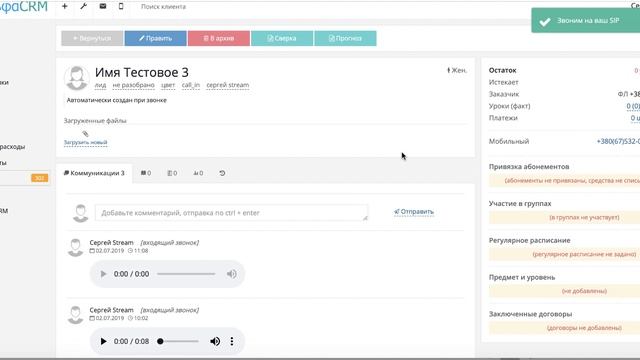Mute the 11:08 call recording volume icon

coord(231,274)
